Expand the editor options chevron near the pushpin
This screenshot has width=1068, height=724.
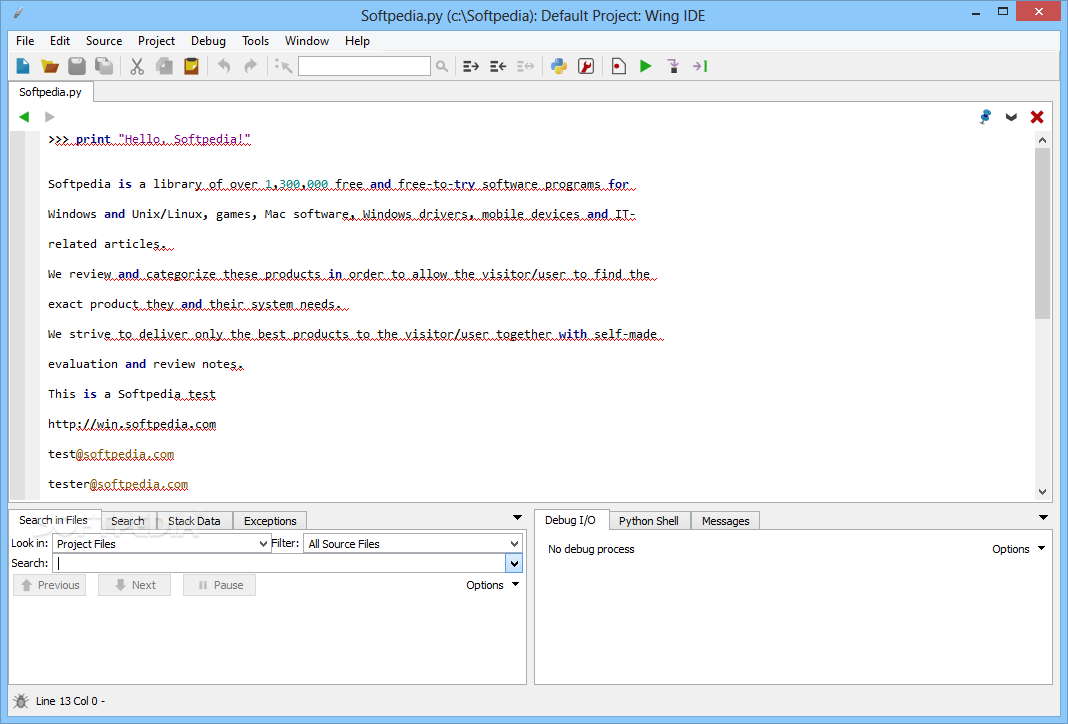click(1011, 117)
